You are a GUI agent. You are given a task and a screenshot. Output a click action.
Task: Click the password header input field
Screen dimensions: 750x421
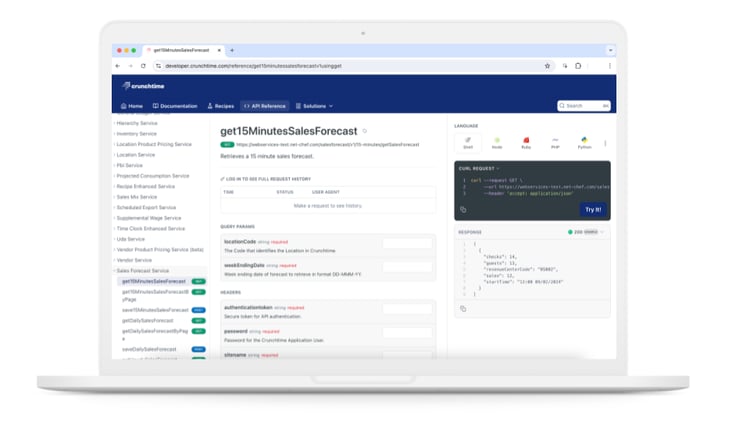407,333
